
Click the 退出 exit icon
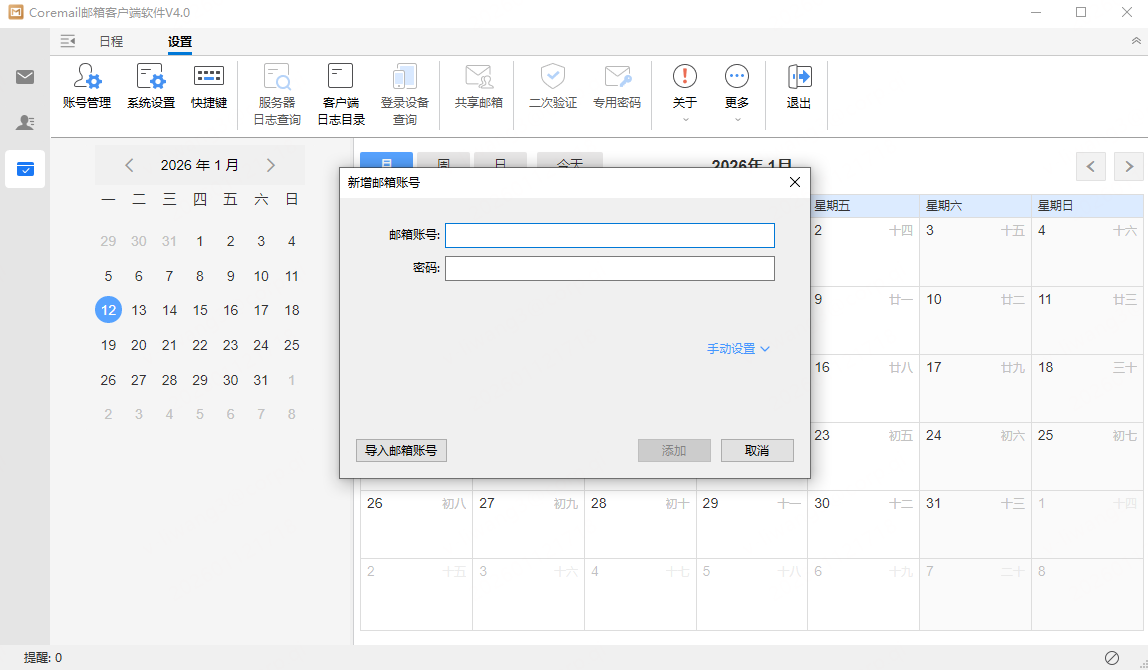pos(798,87)
